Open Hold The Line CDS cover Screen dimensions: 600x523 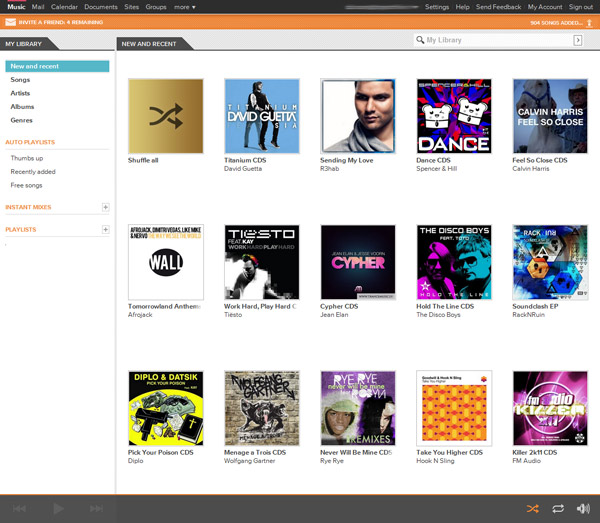pos(454,262)
